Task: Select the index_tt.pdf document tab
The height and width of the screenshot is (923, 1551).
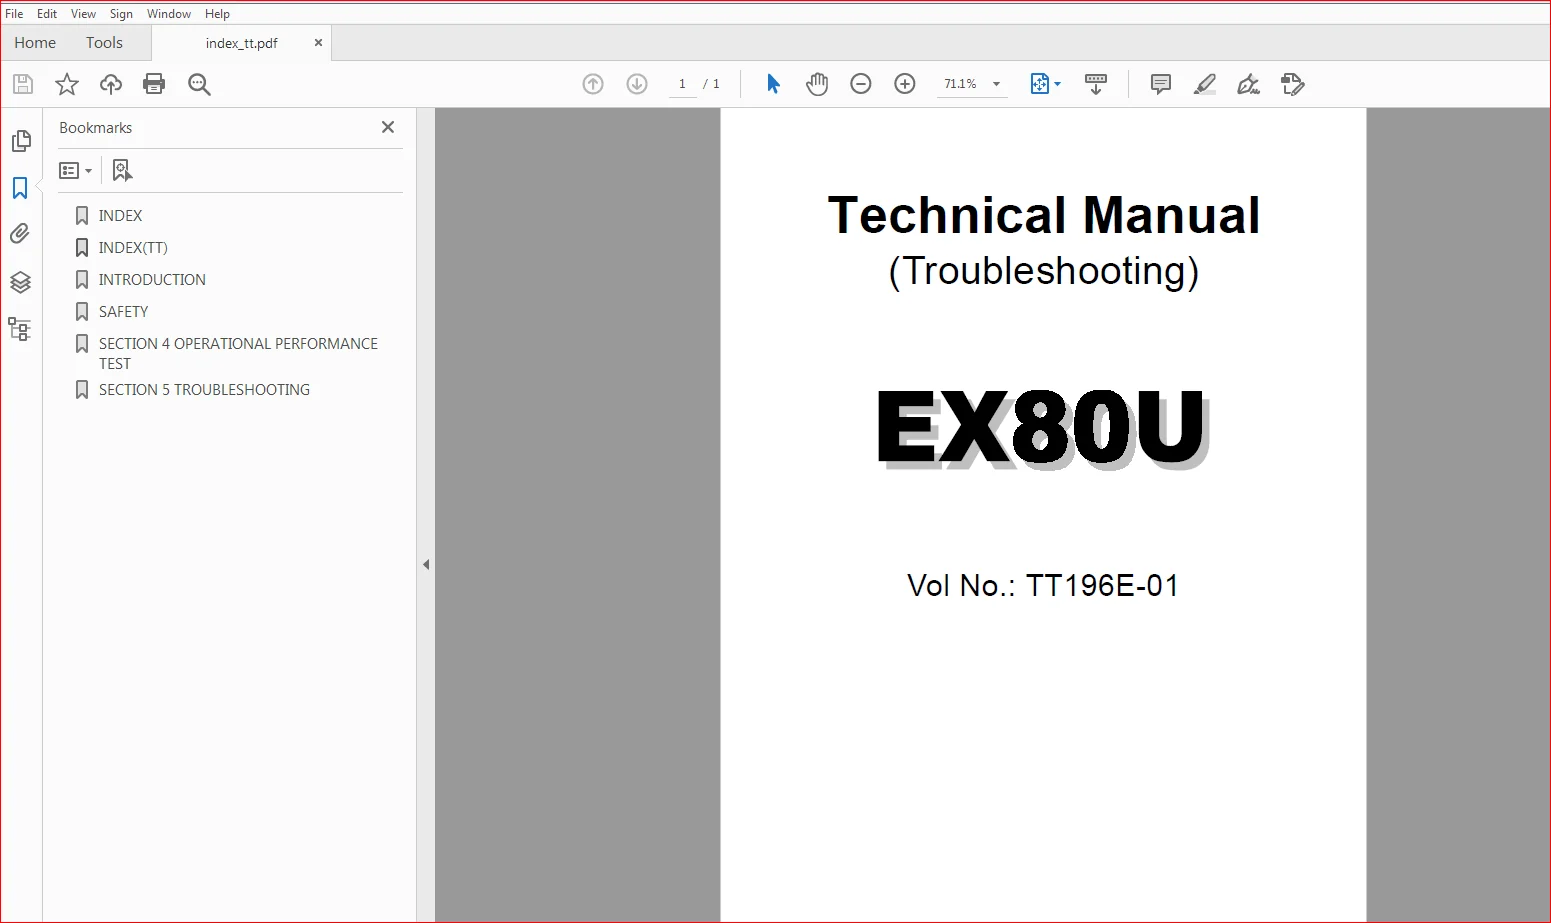Action: [x=241, y=43]
